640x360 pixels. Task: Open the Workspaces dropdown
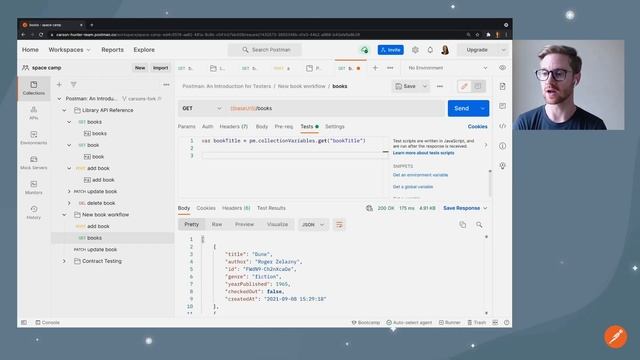[69, 50]
